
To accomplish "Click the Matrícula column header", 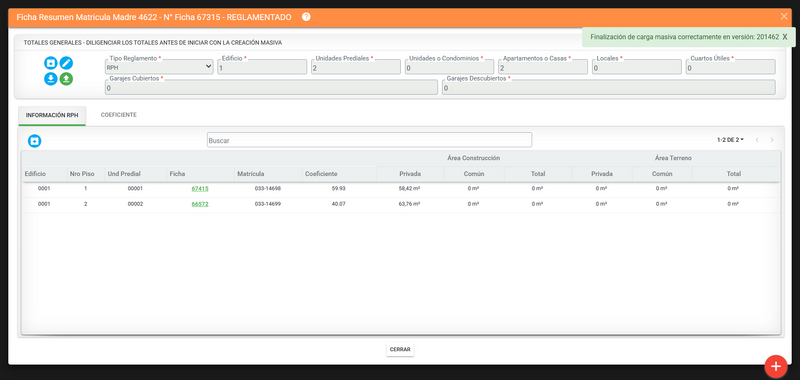I will click(x=251, y=174).
